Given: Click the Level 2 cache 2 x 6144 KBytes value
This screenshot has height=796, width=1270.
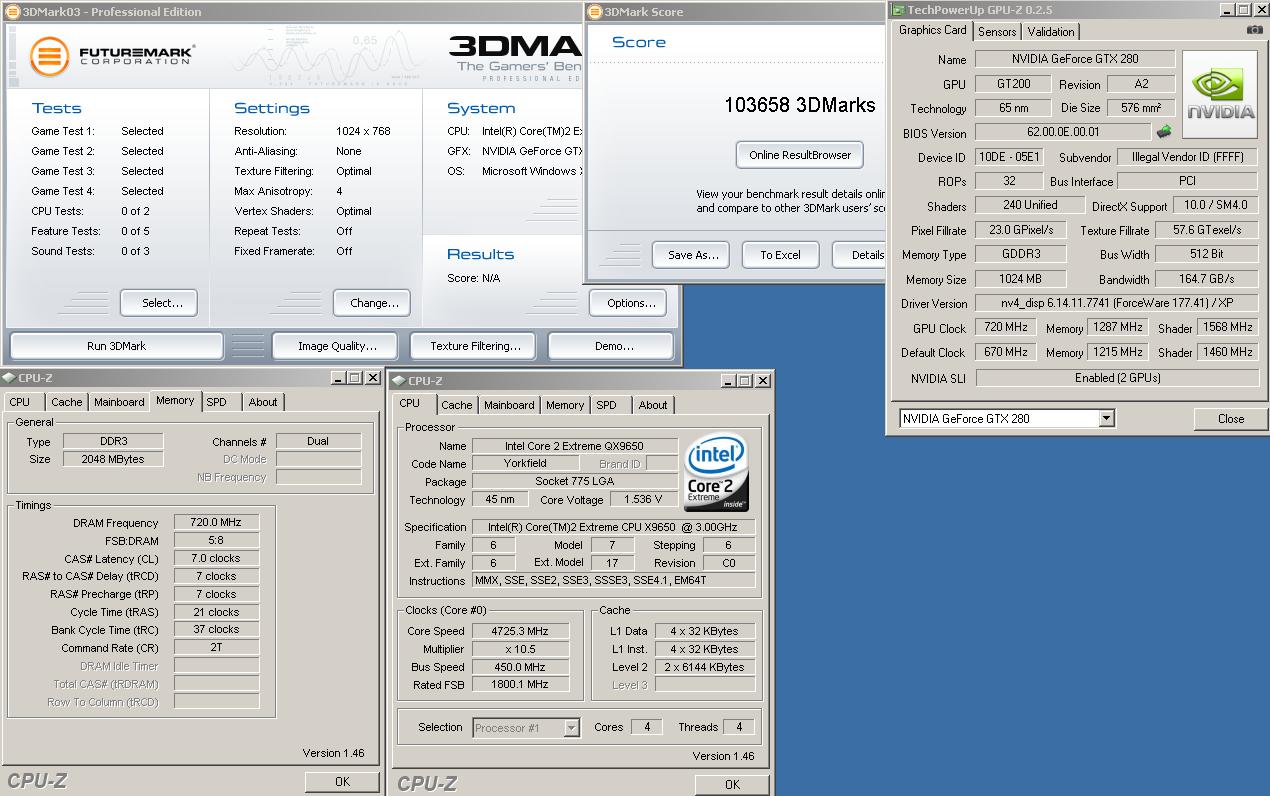Looking at the screenshot, I should 705,667.
